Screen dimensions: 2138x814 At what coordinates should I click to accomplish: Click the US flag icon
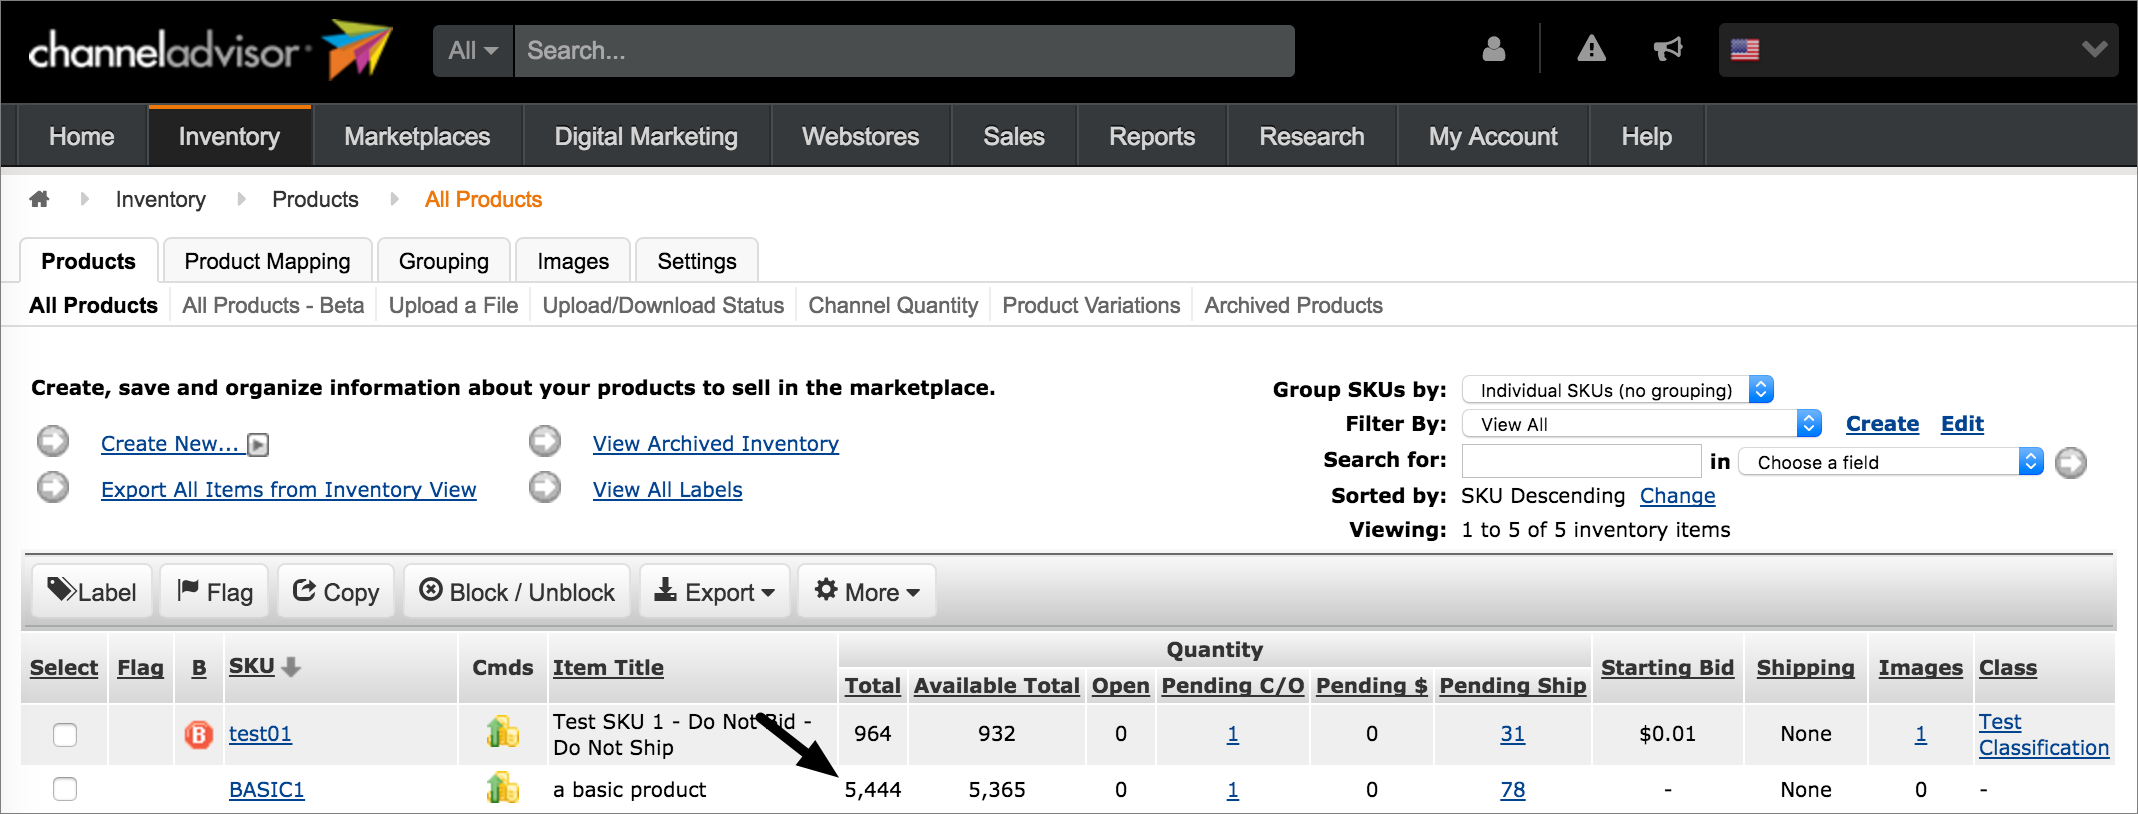point(1745,50)
